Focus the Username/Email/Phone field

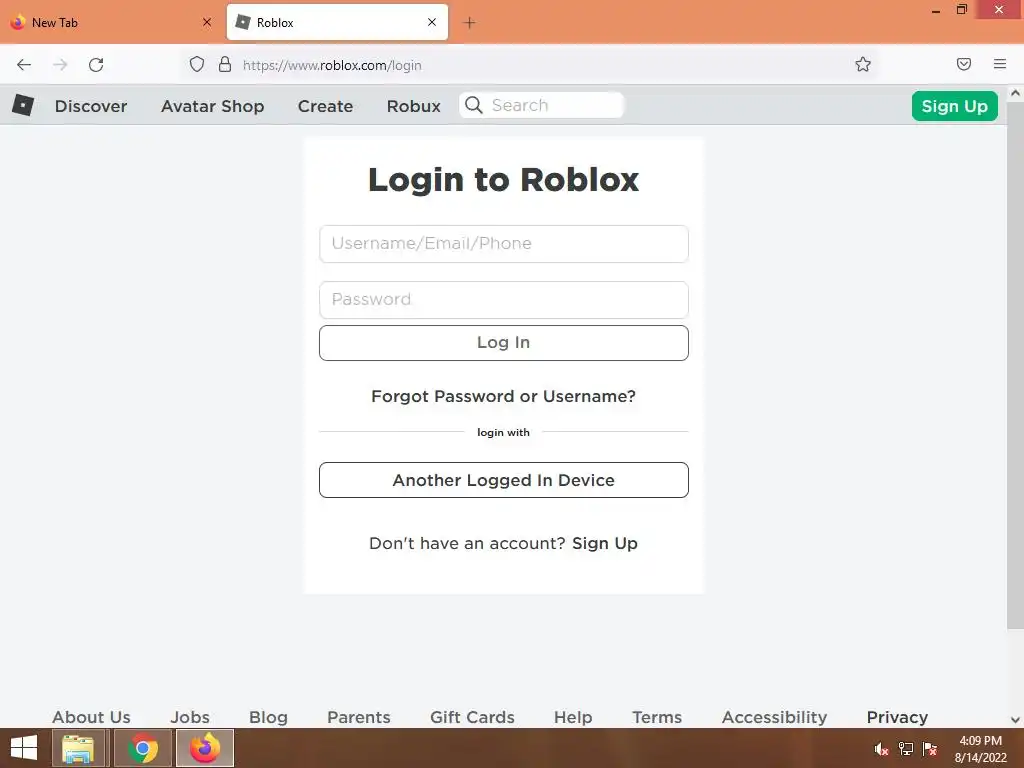(x=504, y=244)
